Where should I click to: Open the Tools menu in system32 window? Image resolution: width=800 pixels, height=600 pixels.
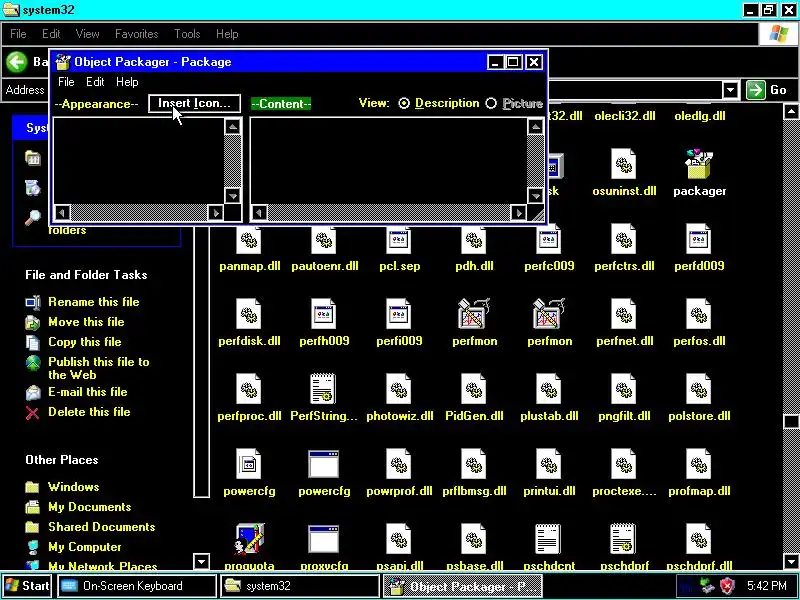coord(187,34)
